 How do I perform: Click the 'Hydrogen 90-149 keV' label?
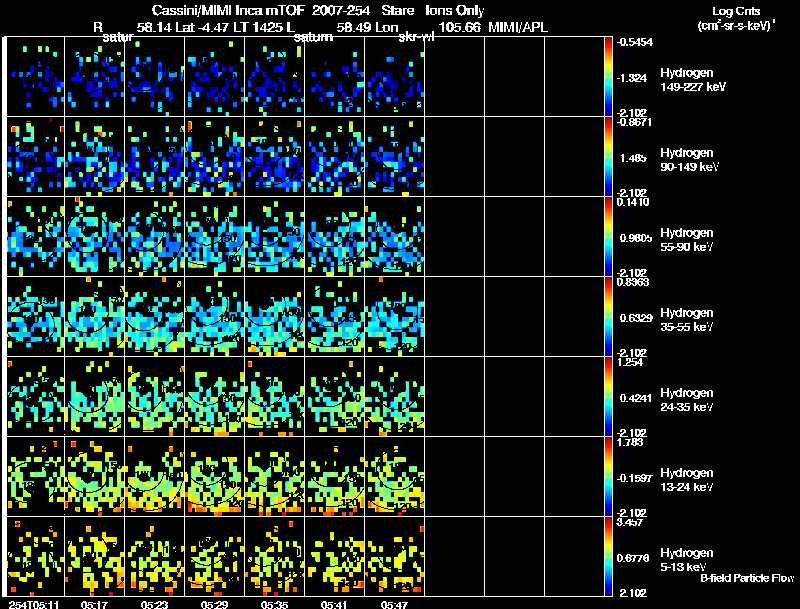[689, 160]
